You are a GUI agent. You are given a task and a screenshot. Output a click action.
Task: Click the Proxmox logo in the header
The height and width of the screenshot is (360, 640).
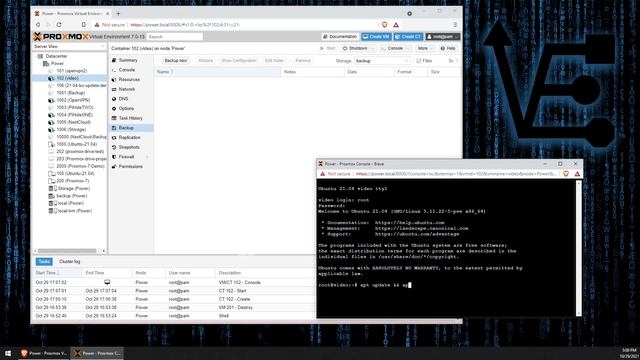coord(61,37)
